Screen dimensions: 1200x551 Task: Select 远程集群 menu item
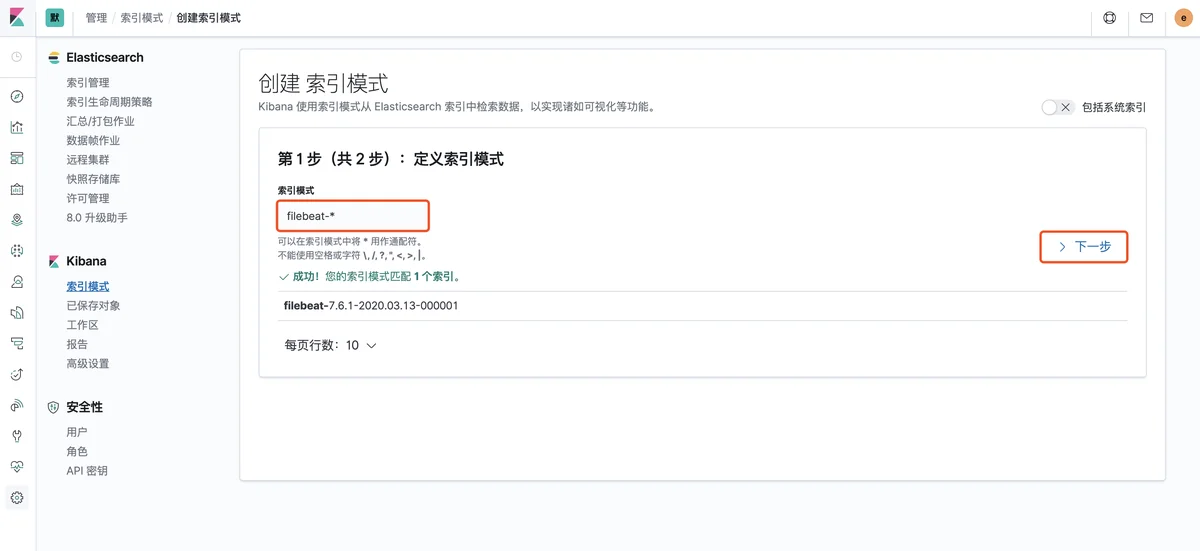point(88,160)
